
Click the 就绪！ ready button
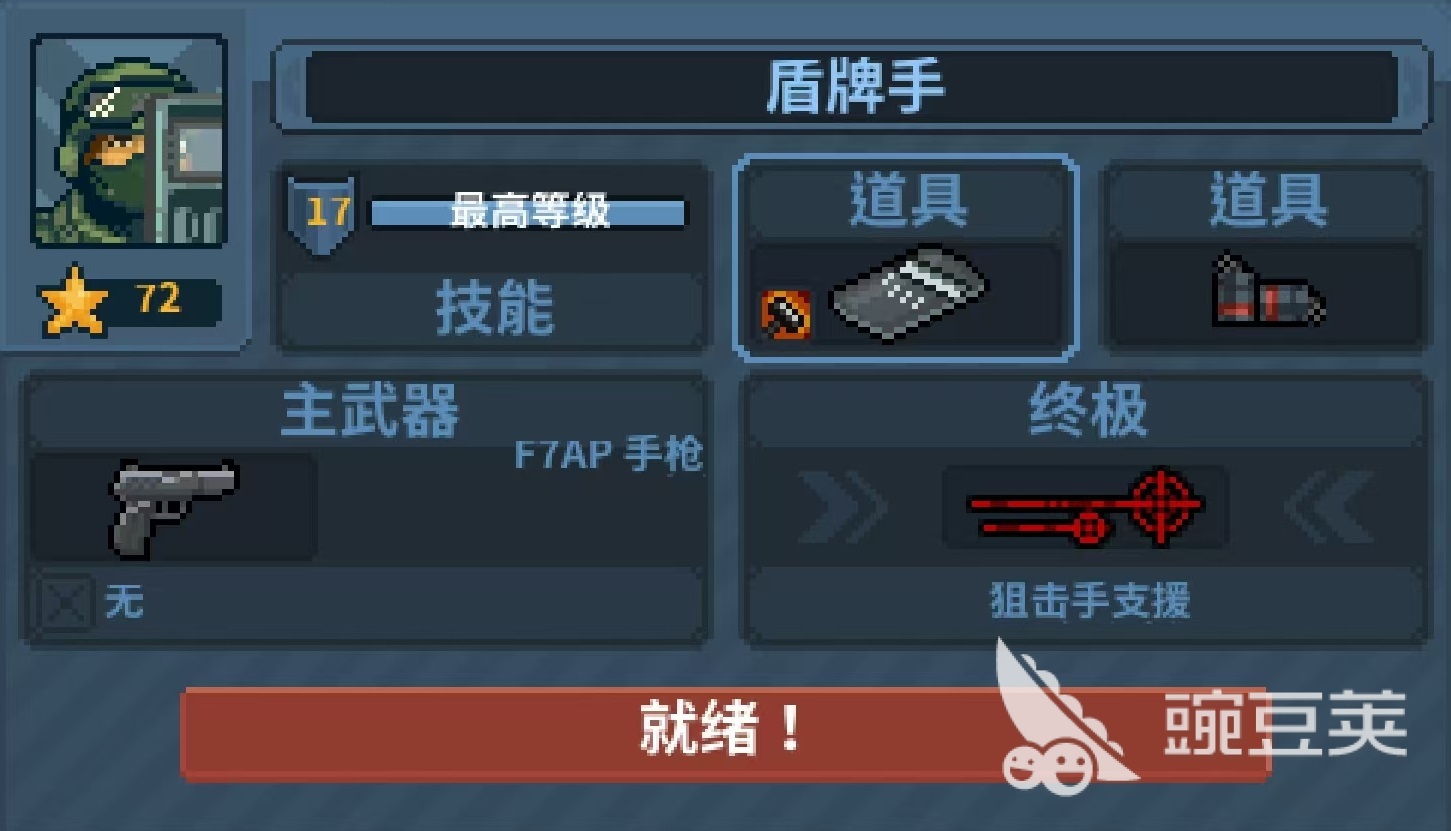pos(725,731)
